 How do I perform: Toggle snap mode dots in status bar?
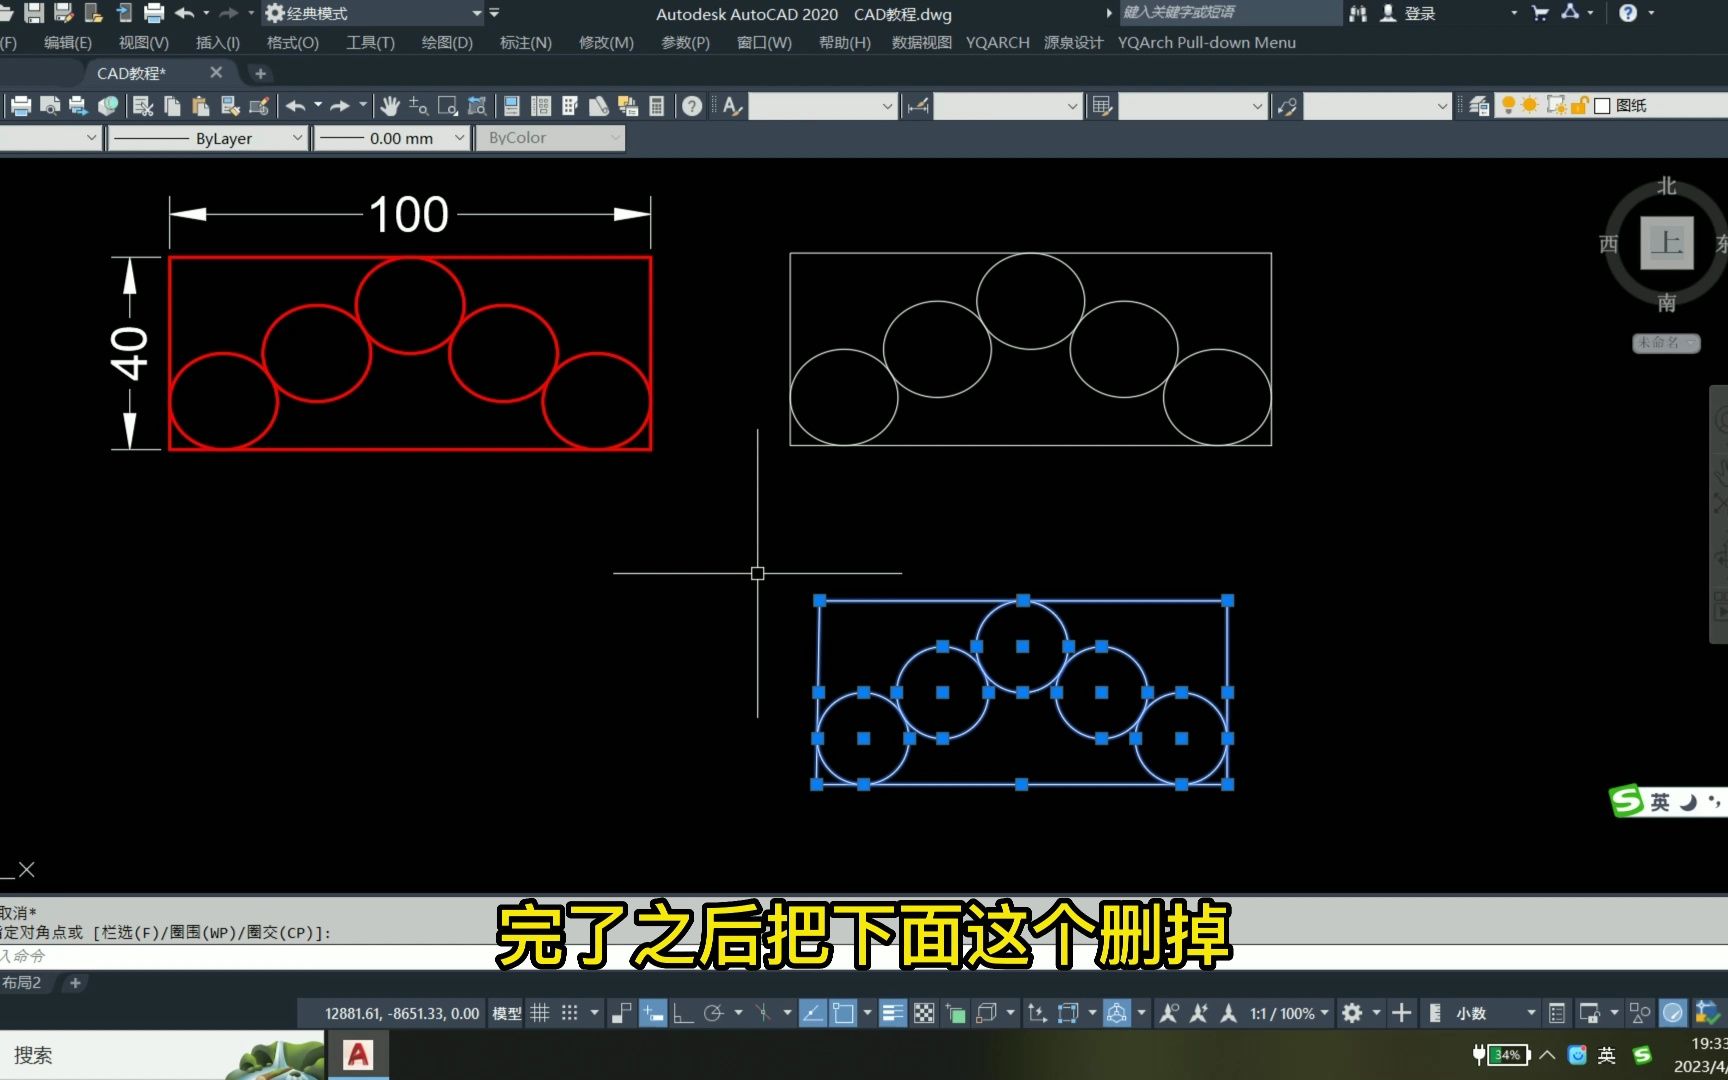click(x=570, y=1013)
